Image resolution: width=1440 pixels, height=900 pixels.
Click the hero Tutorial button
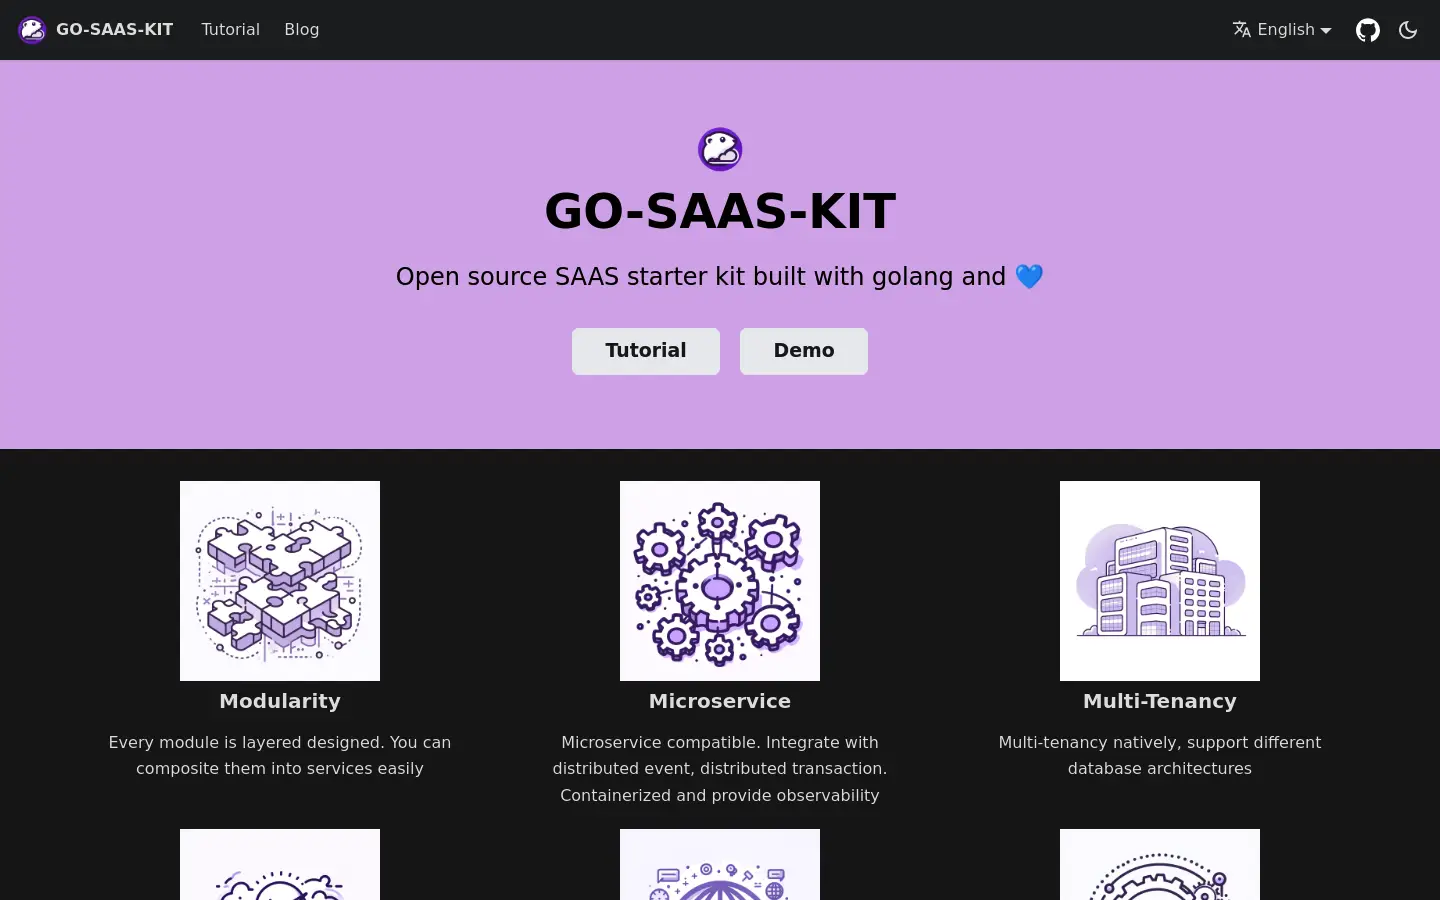[646, 351]
